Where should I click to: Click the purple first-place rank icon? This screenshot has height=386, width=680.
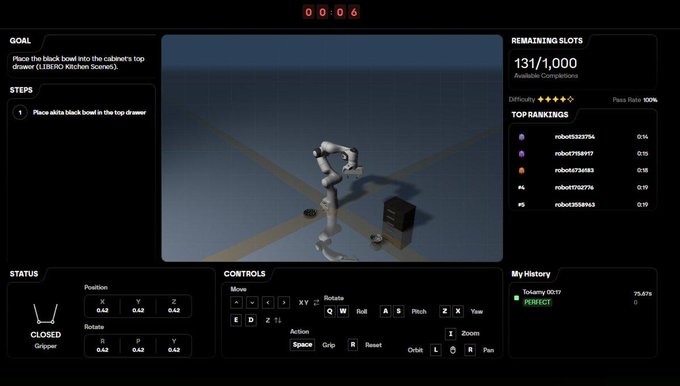(522, 137)
